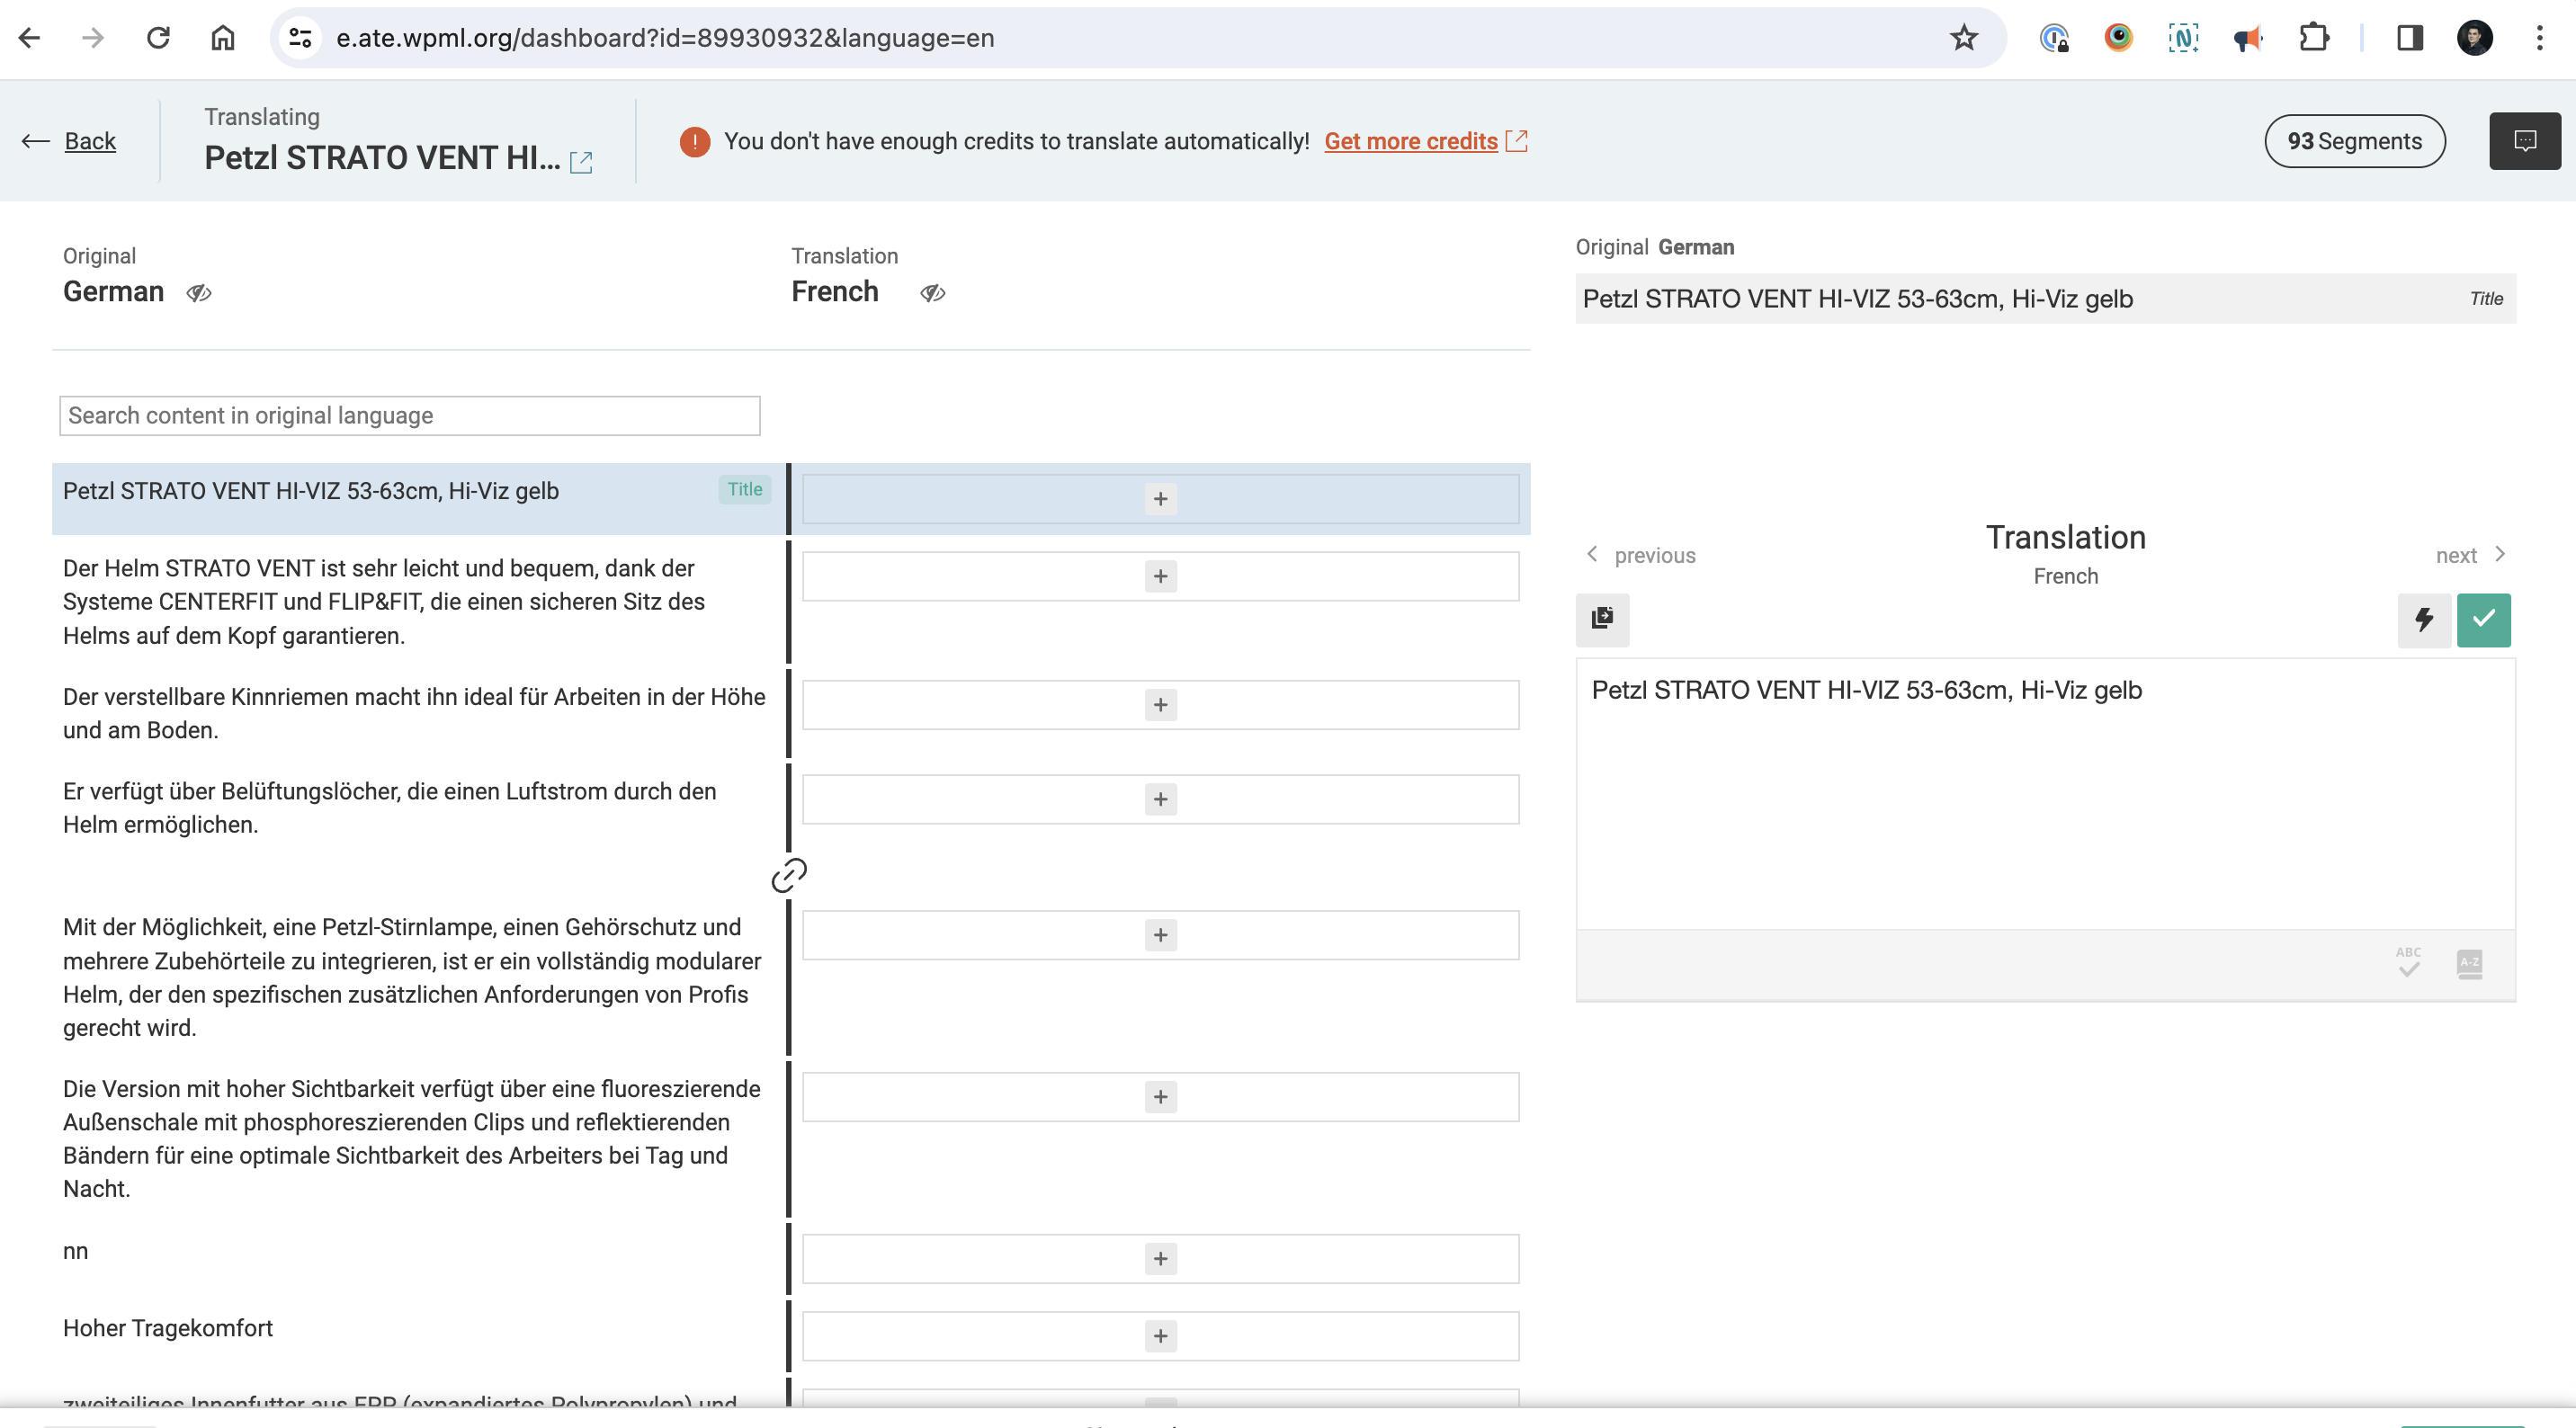Open the Chrome profile avatar
This screenshot has width=2576, height=1428.
tap(2475, 38)
